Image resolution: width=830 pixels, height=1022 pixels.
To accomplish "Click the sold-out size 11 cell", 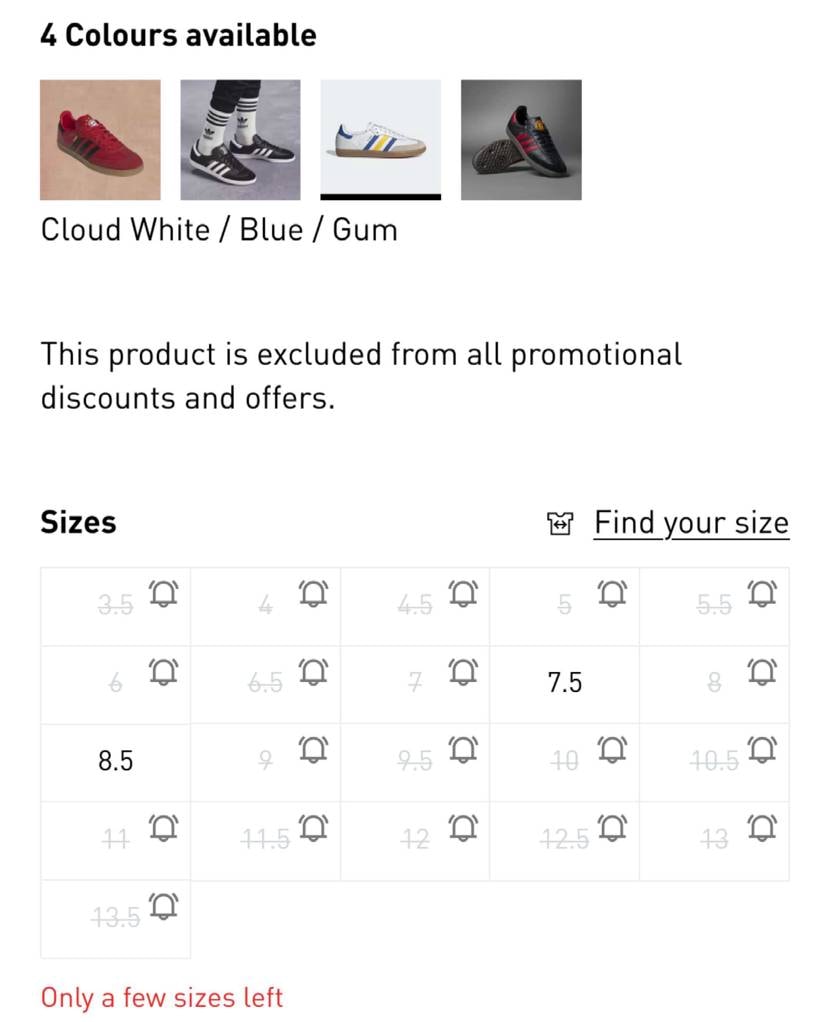I will 115,840.
